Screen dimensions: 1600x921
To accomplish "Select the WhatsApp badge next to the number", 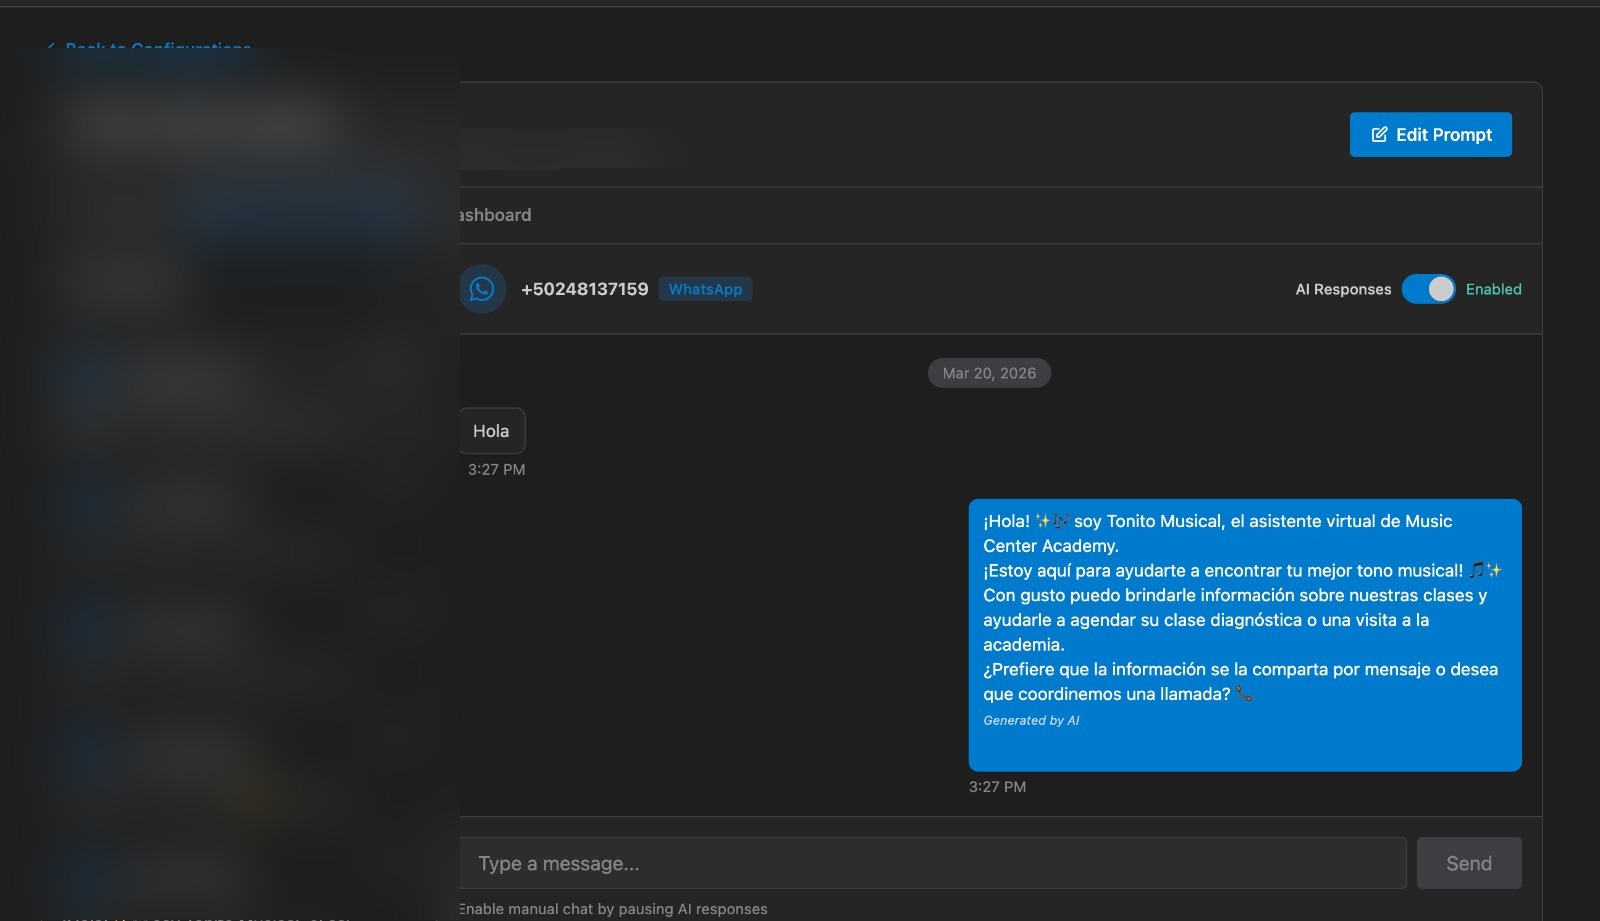I will pyautogui.click(x=704, y=289).
